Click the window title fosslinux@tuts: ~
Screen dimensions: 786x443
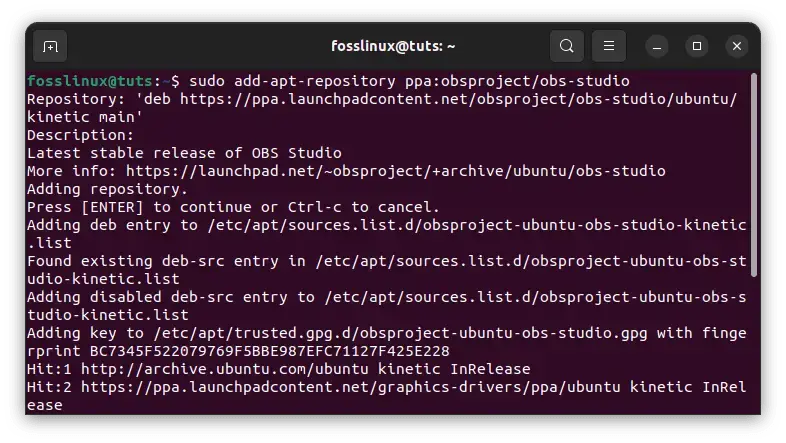(393, 46)
